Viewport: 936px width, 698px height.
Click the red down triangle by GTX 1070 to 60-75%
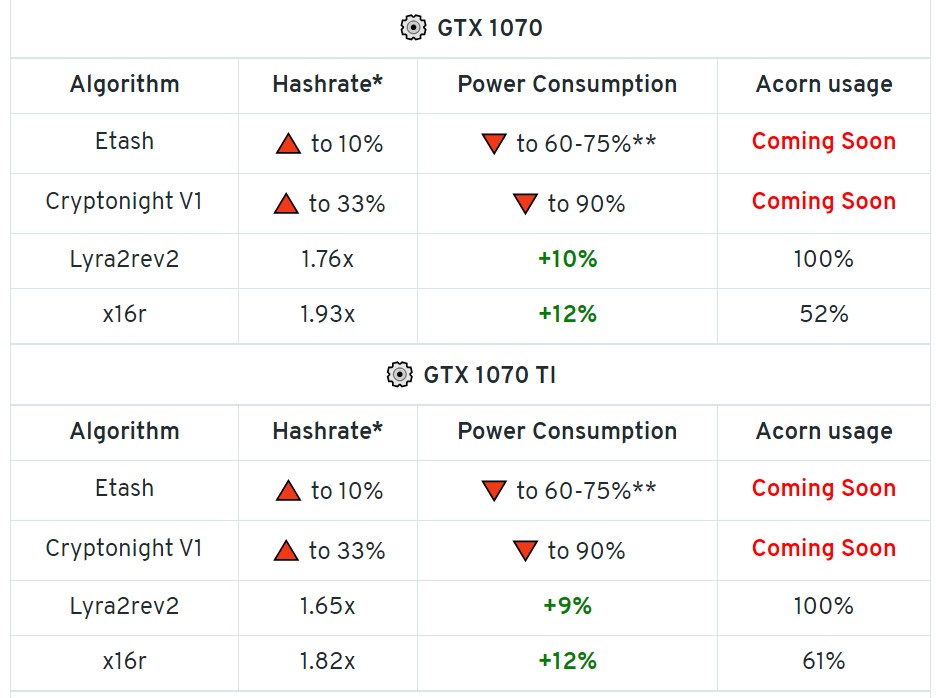pos(494,144)
